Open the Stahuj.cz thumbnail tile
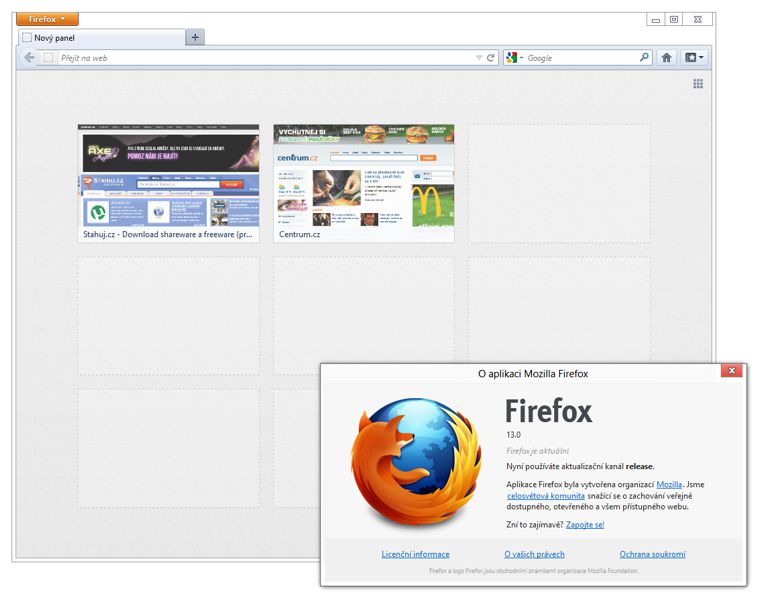759x600 pixels. point(168,183)
